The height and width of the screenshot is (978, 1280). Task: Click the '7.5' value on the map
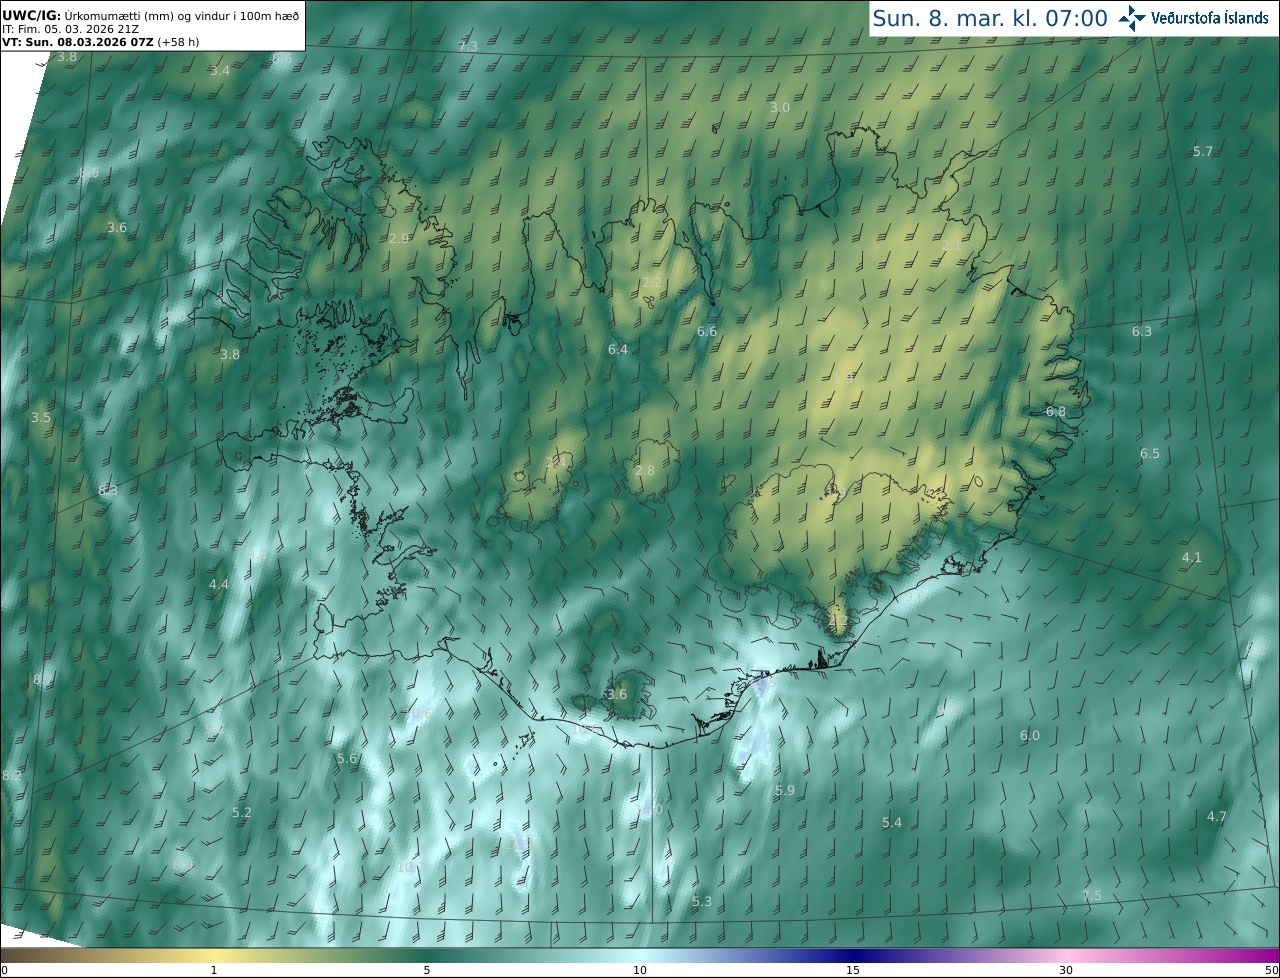[1092, 895]
